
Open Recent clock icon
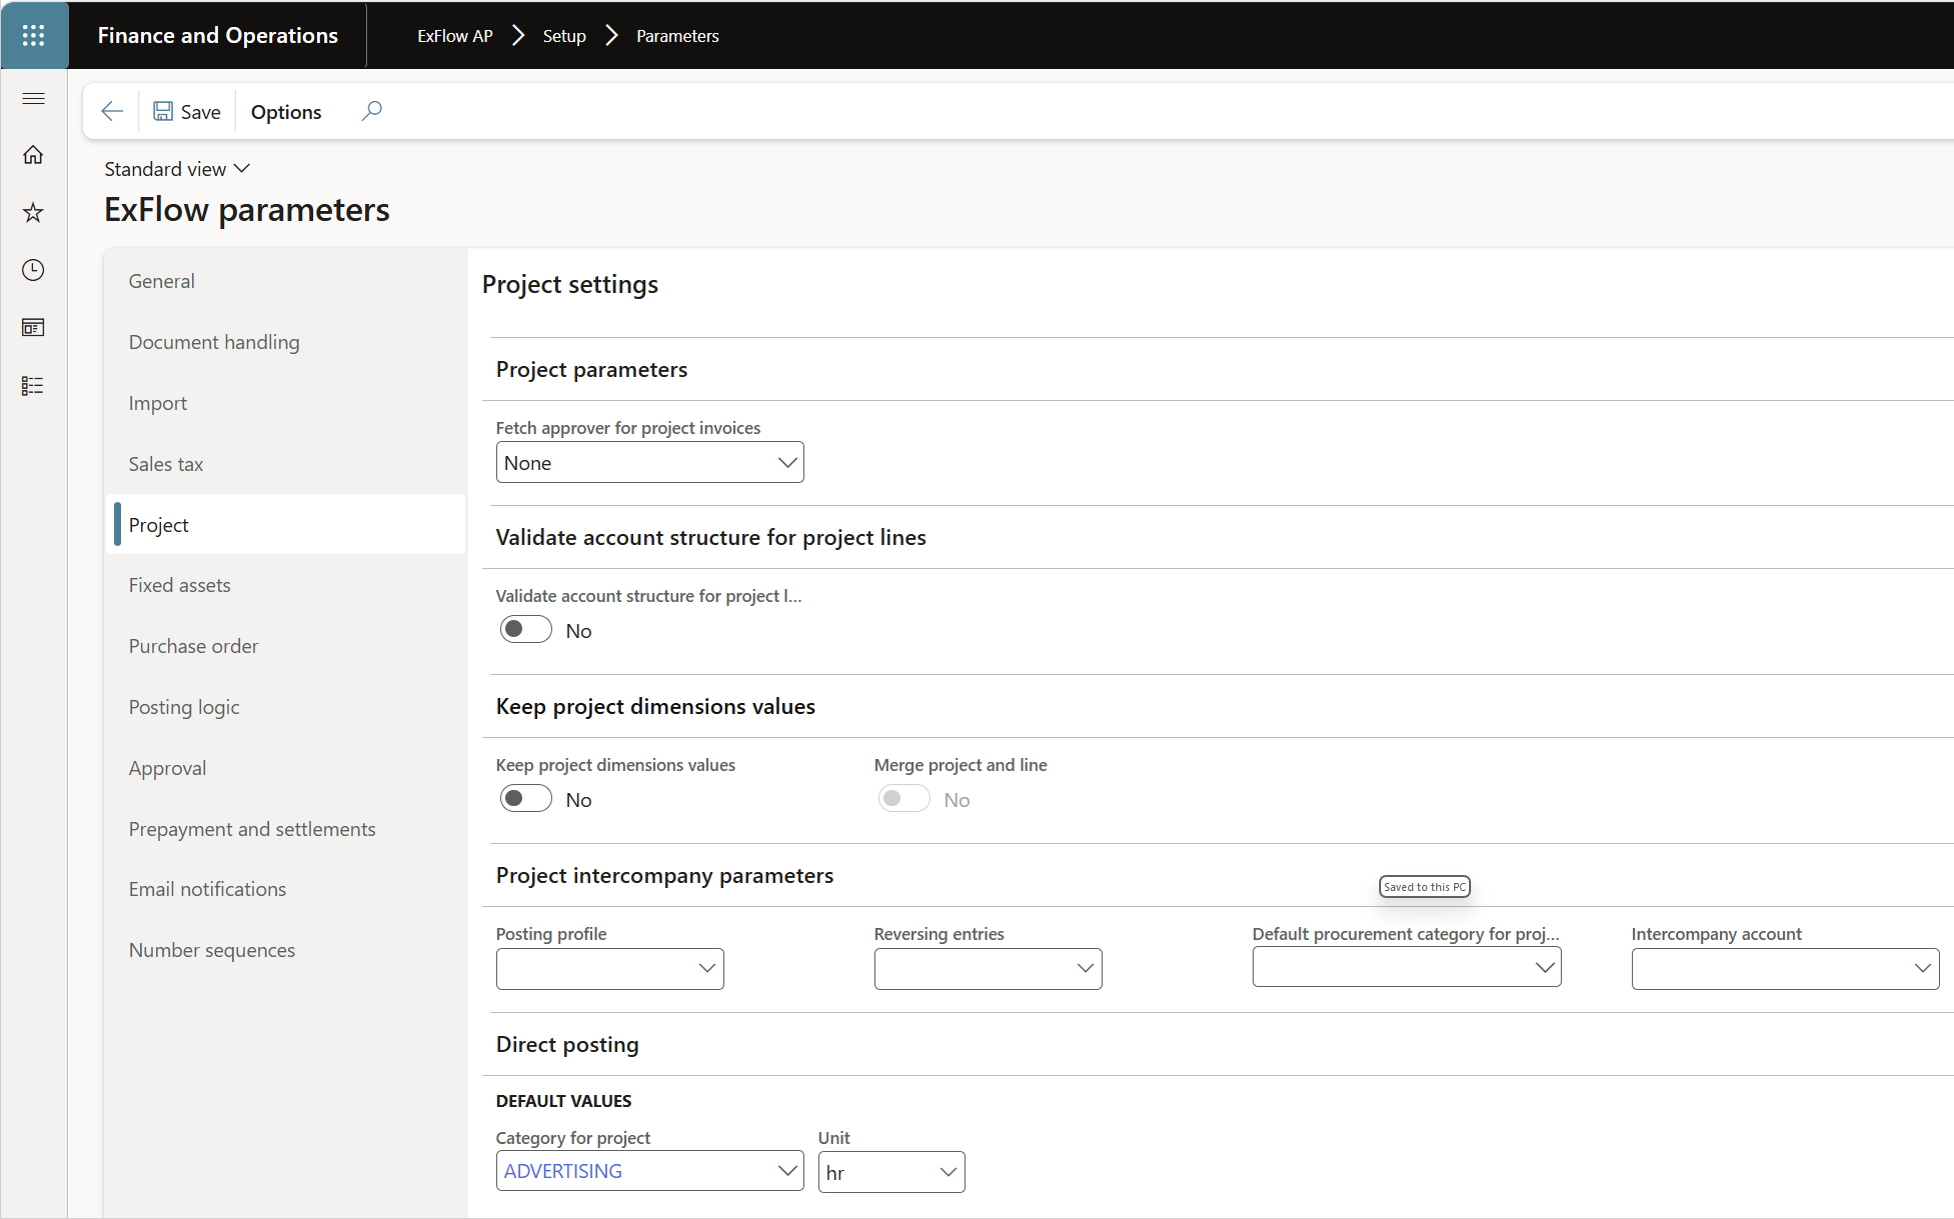[34, 270]
